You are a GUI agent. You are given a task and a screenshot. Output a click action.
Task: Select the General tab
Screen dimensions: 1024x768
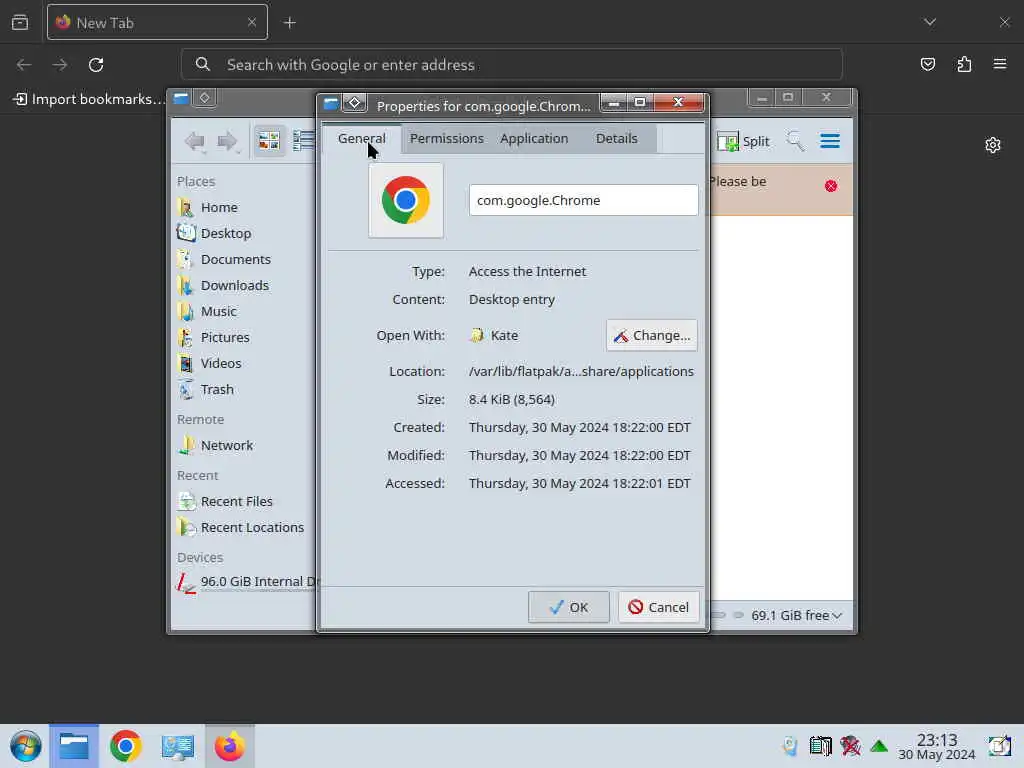coord(361,138)
